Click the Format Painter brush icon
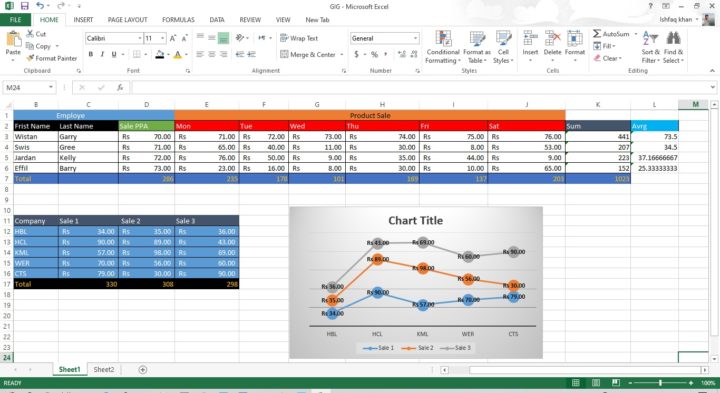 30,58
